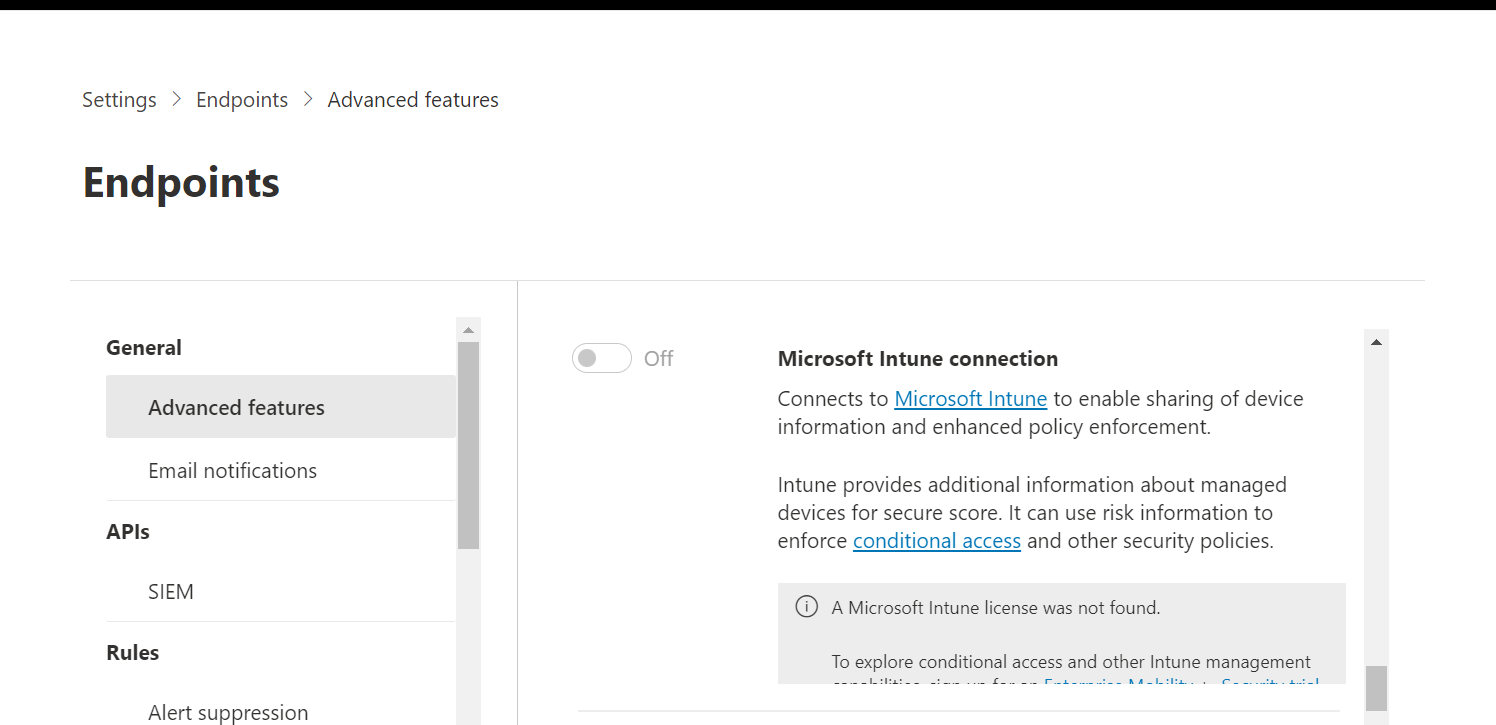Select Advanced features in the breadcrumb

413,100
